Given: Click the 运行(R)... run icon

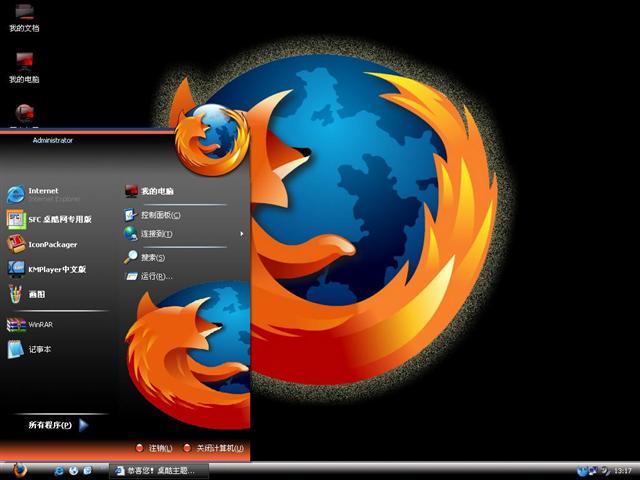Looking at the screenshot, I should point(131,276).
